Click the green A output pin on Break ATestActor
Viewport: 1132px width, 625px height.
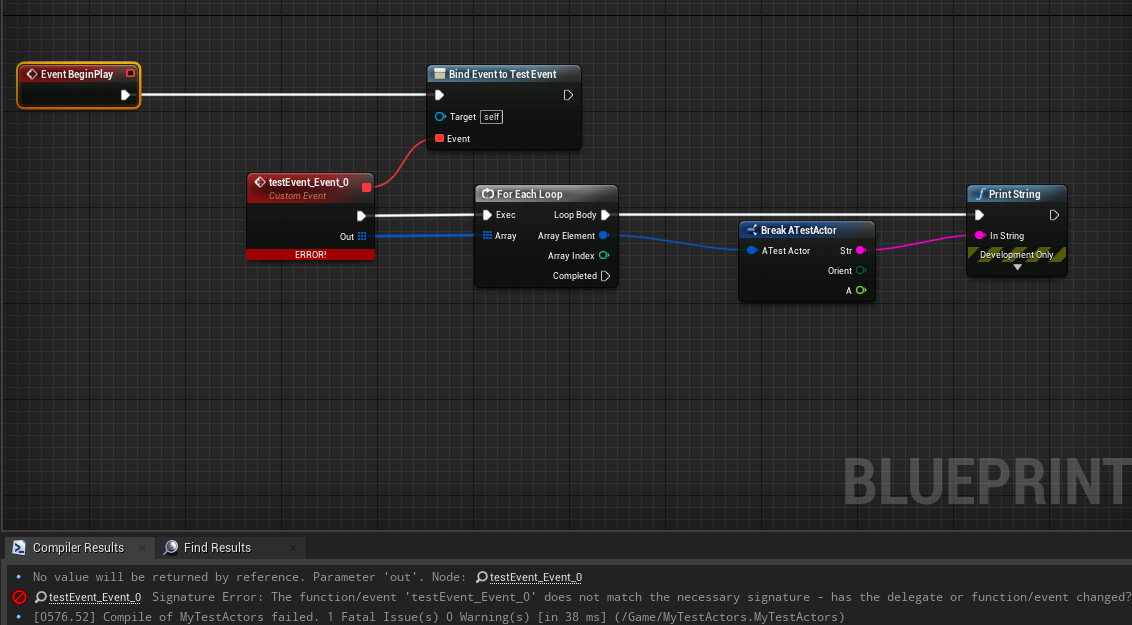[862, 290]
